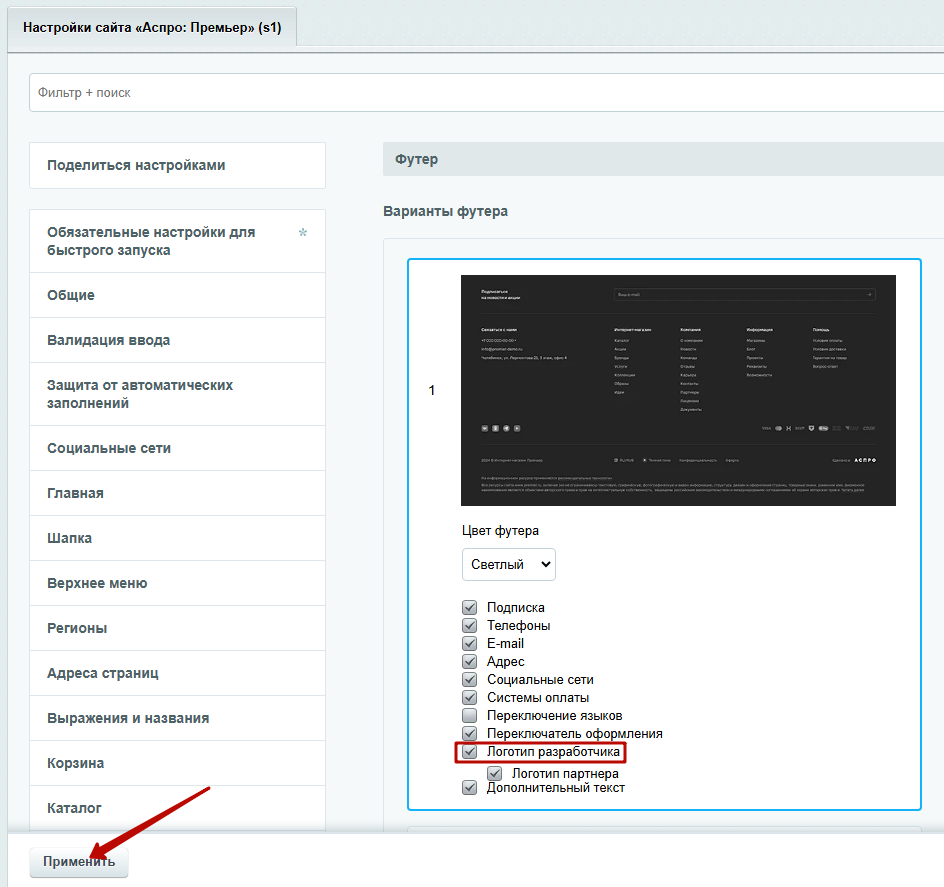The image size is (944, 887).
Task: Click the Цвет футера label
Action: click(x=500, y=531)
